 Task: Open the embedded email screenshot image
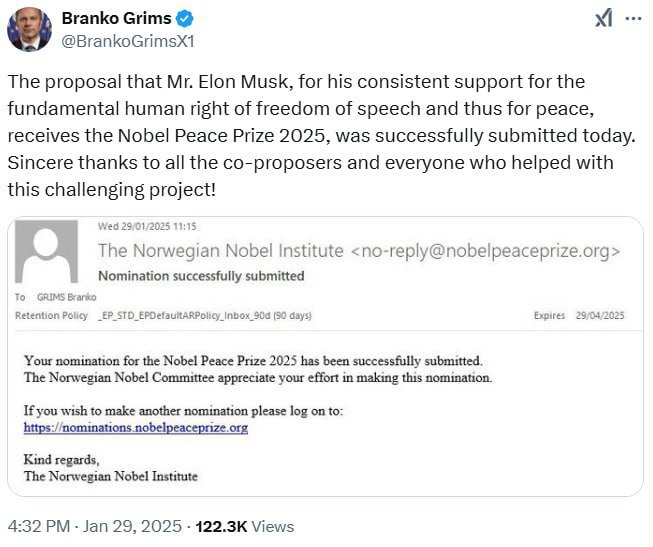[325, 356]
